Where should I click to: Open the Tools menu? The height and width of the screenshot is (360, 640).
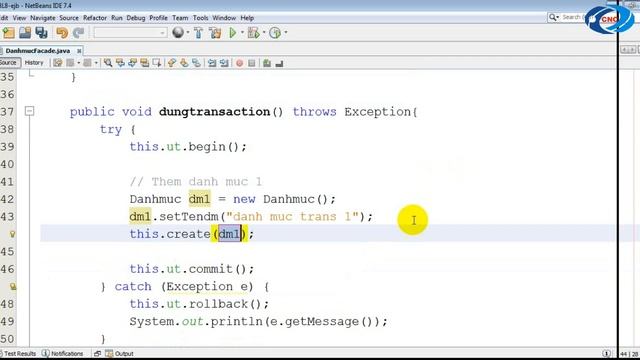200,18
